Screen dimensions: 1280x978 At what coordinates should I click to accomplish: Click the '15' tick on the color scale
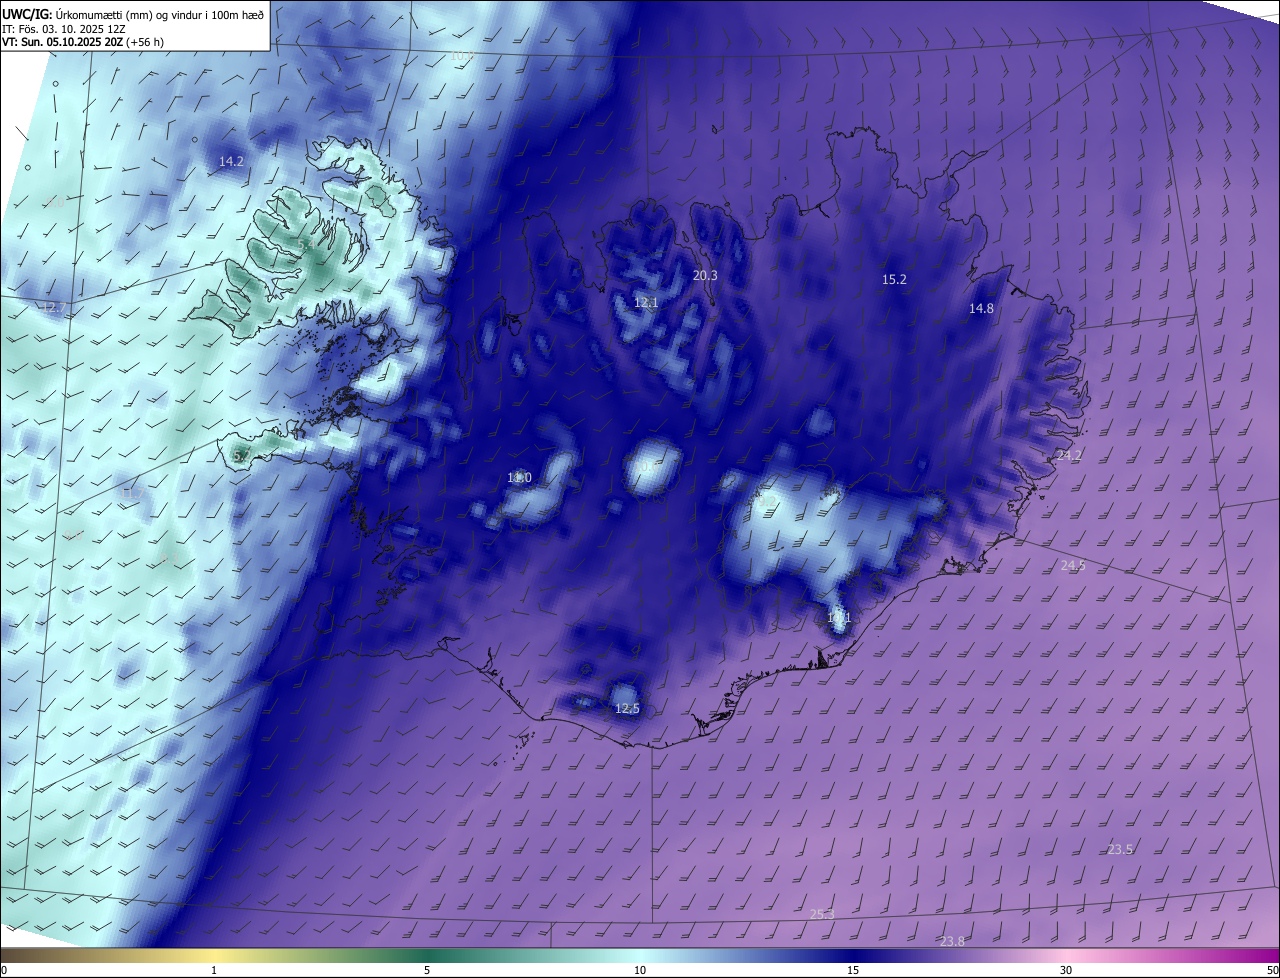(853, 971)
